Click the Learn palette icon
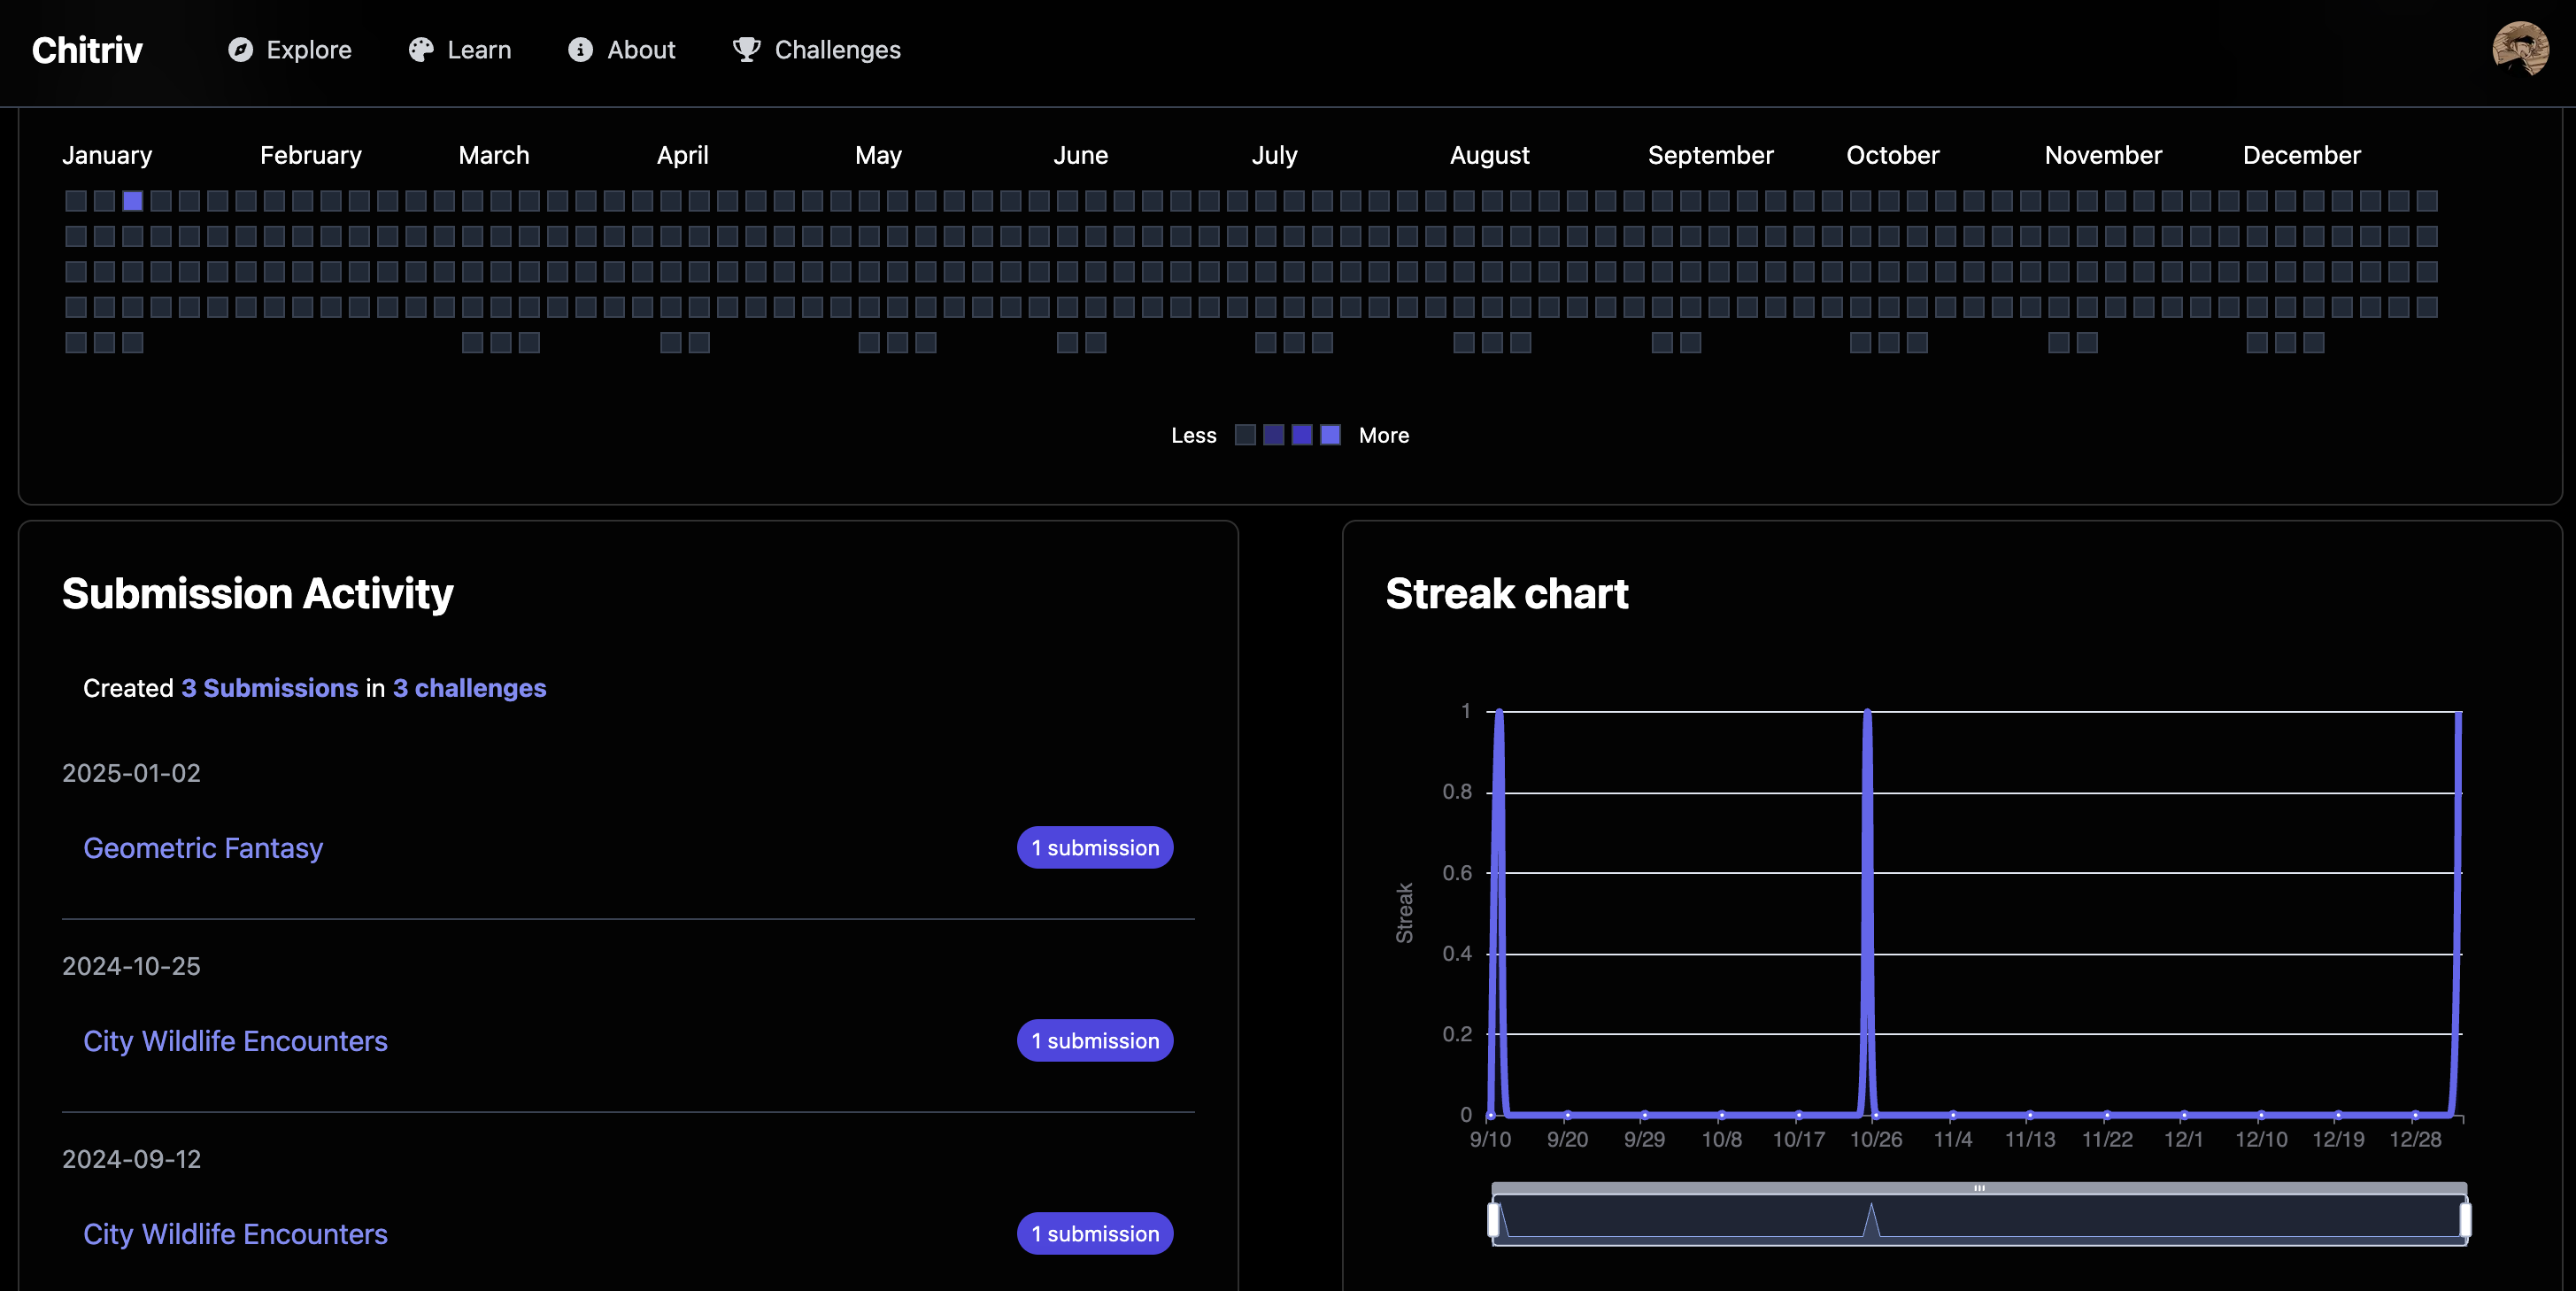This screenshot has height=1291, width=2576. [x=421, y=50]
